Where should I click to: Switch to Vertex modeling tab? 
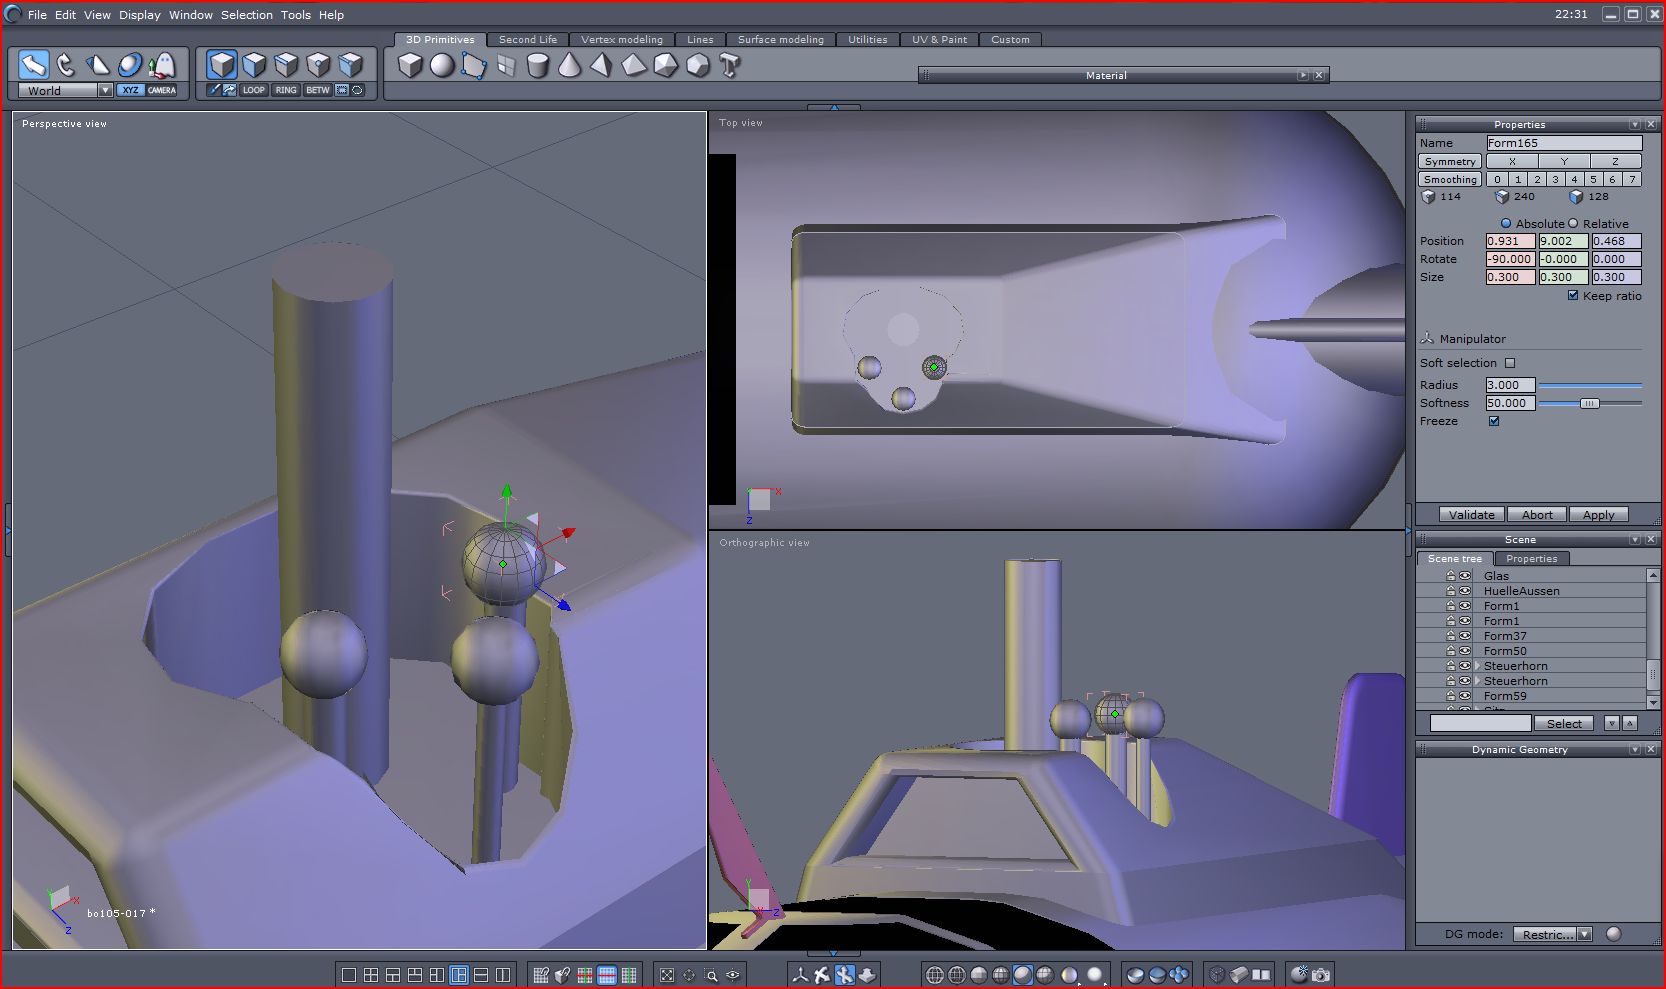pos(621,40)
